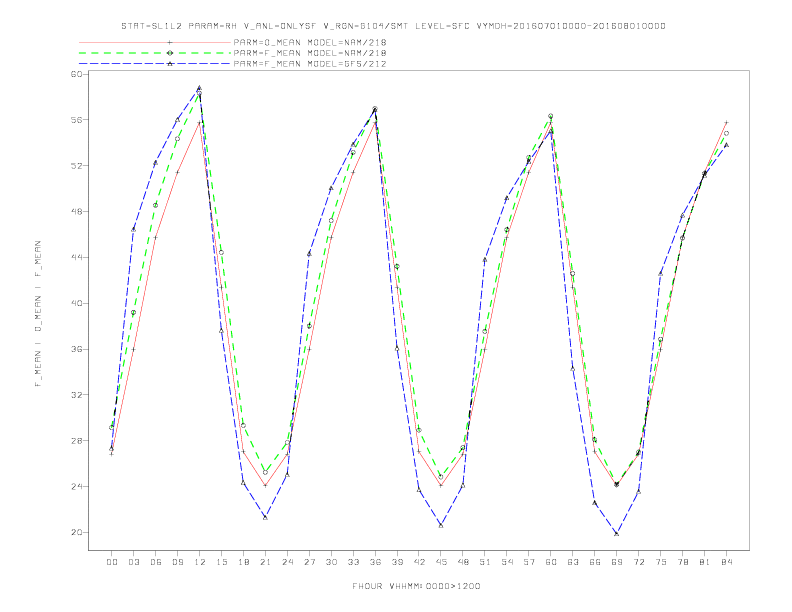Click y-axis tick label 36
Image resolution: width=792 pixels, height=612 pixels.
(x=76, y=349)
